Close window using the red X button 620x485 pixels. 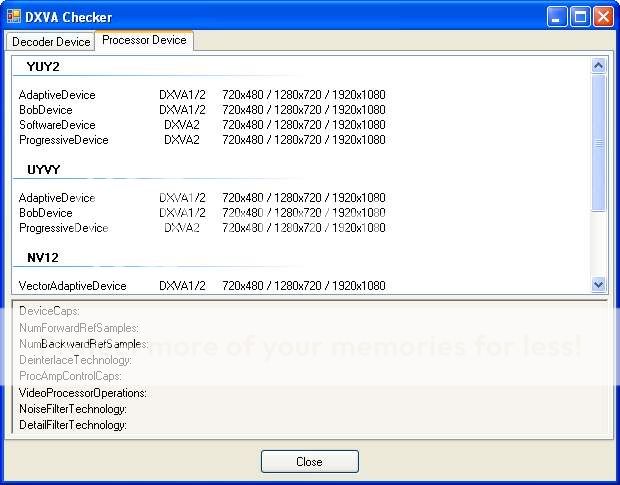pyautogui.click(x=603, y=17)
